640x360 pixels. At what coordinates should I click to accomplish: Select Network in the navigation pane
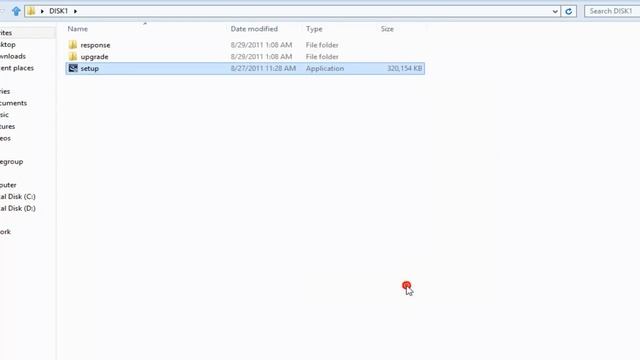(x=5, y=232)
